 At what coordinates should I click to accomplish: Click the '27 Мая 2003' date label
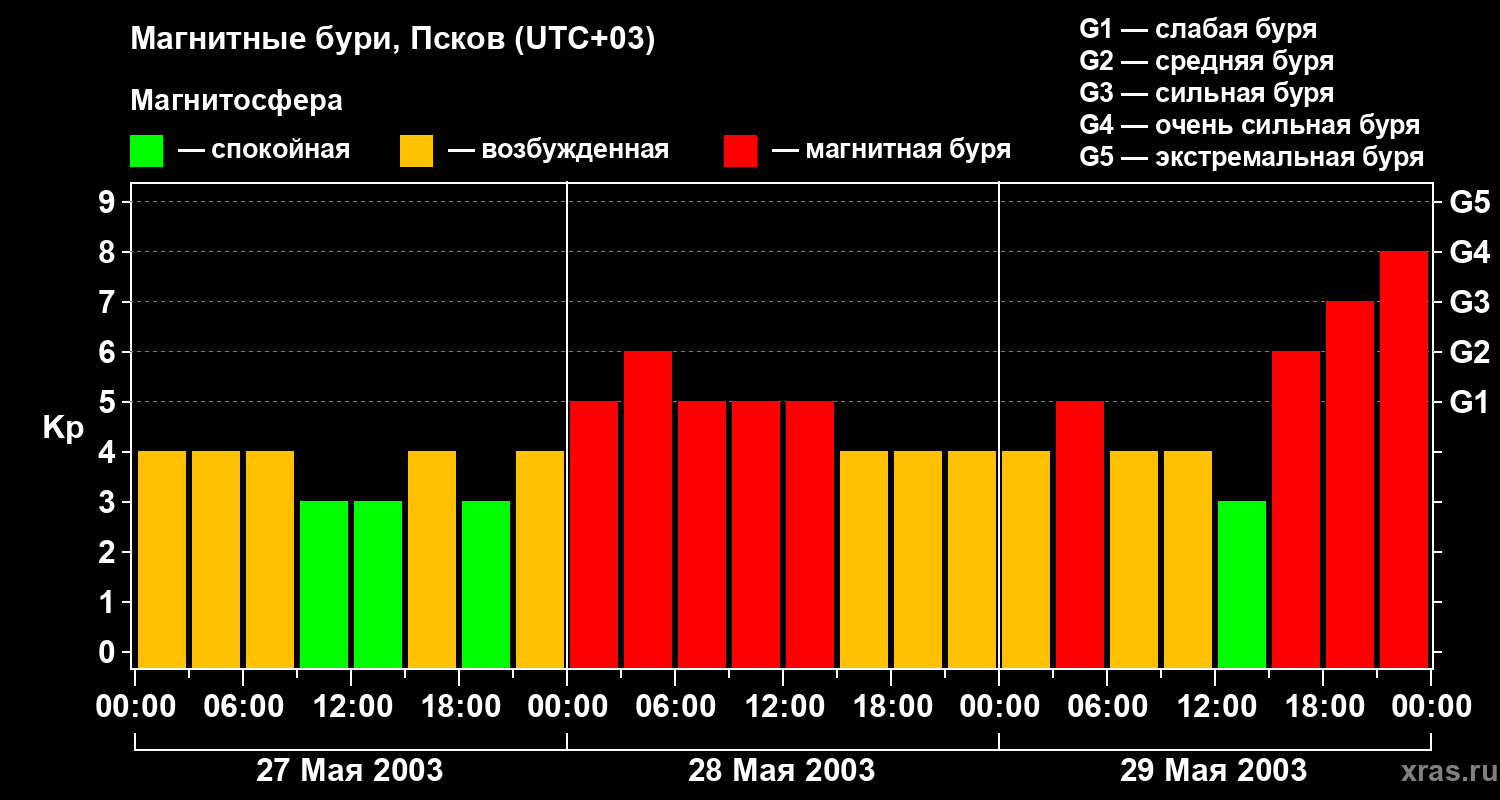pos(350,770)
